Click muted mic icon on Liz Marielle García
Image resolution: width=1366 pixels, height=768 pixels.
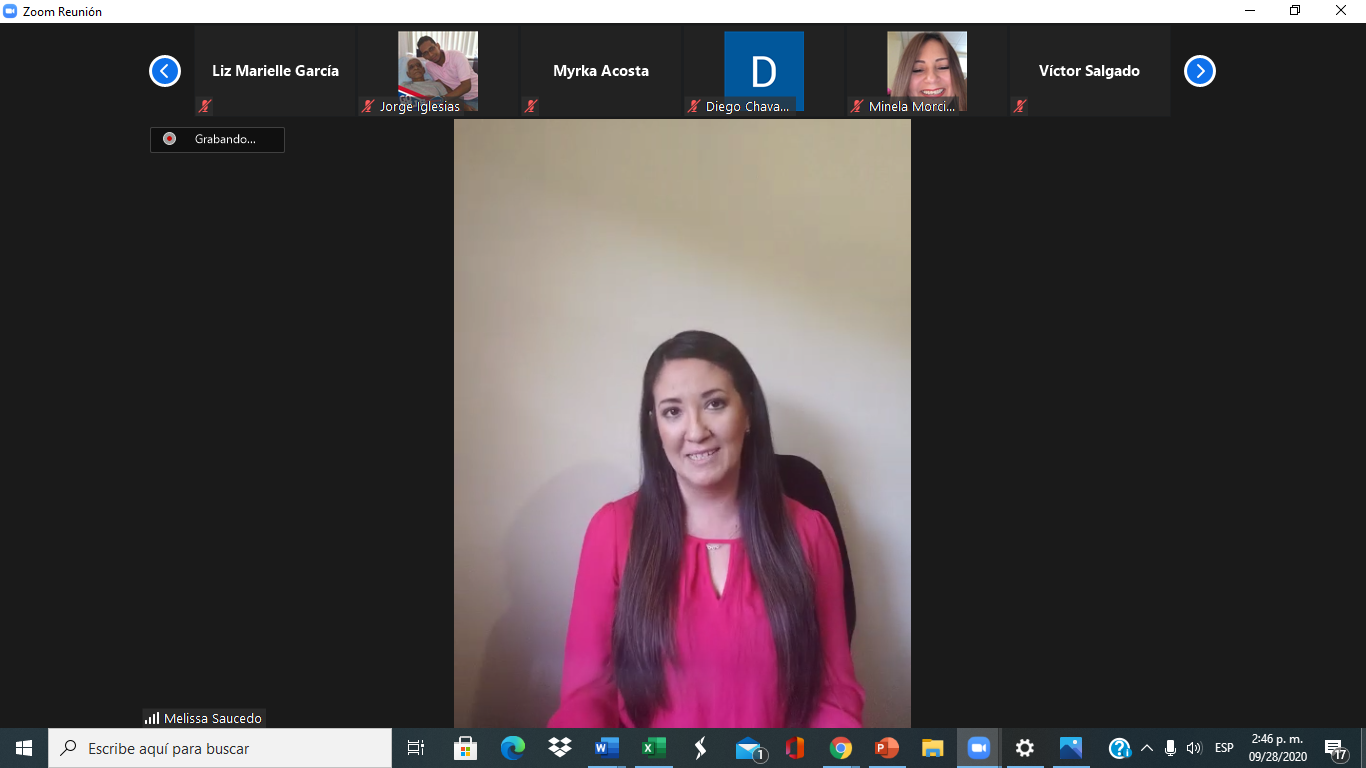click(205, 106)
